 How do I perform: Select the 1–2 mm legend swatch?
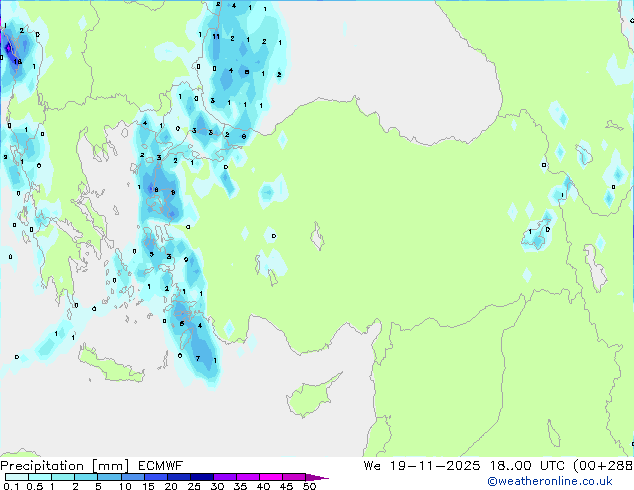point(63,477)
